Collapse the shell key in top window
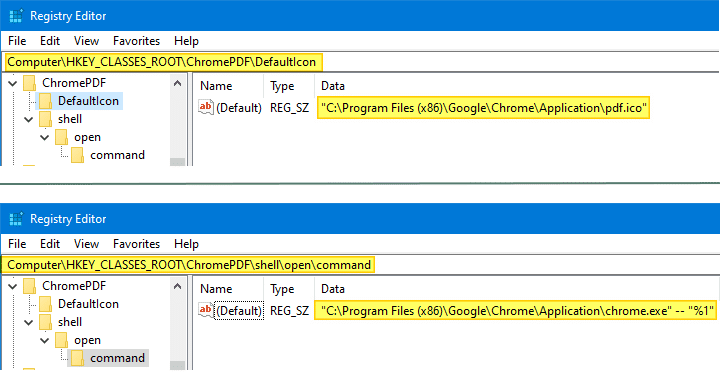Screen dimensions: 720x373 [29, 119]
